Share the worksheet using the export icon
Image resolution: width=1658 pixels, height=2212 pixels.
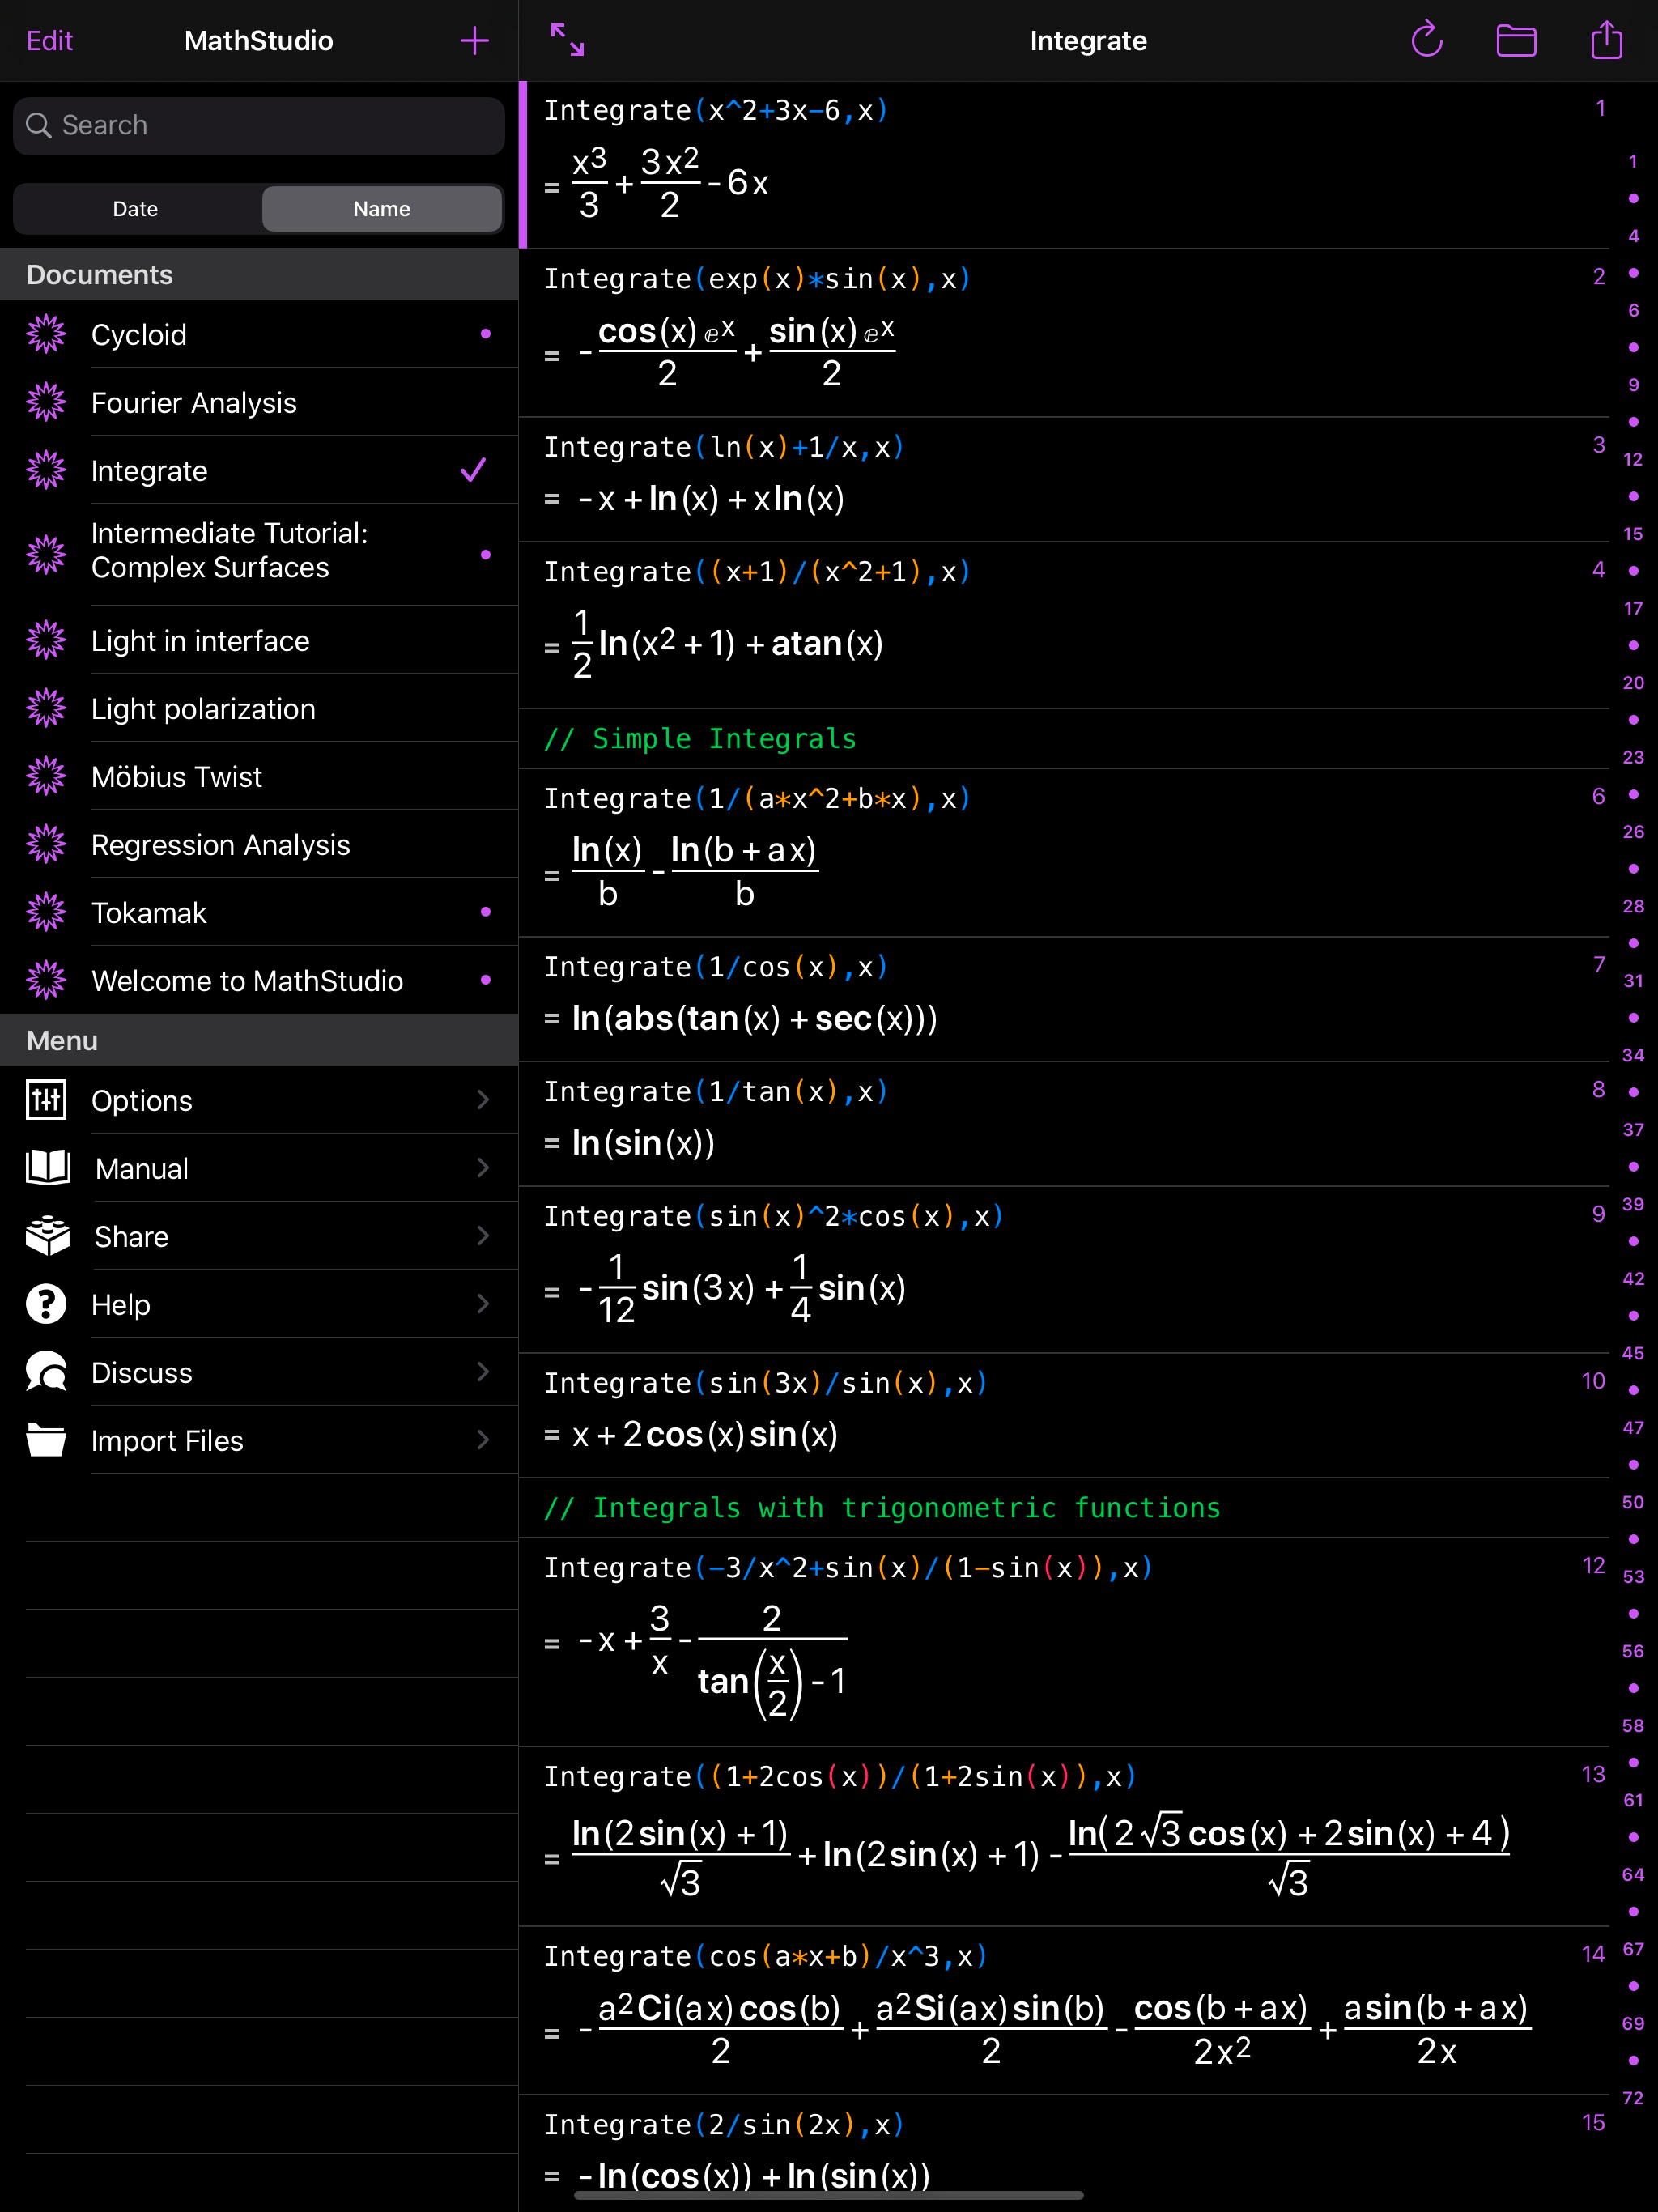[1607, 41]
